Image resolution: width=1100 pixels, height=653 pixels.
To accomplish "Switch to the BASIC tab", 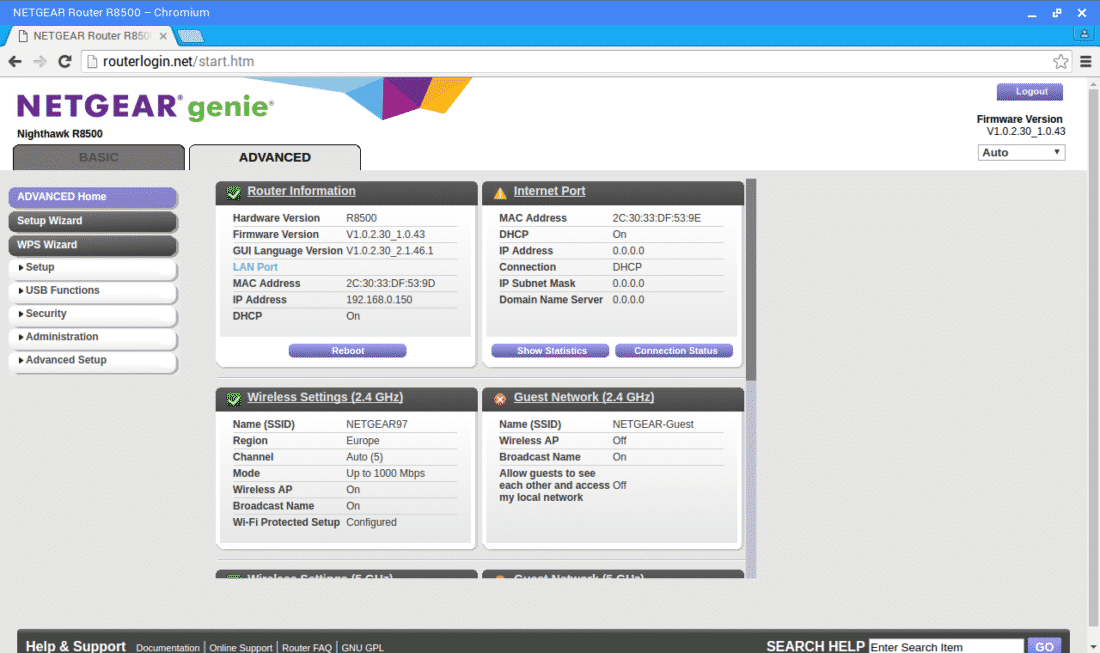I will [x=99, y=157].
